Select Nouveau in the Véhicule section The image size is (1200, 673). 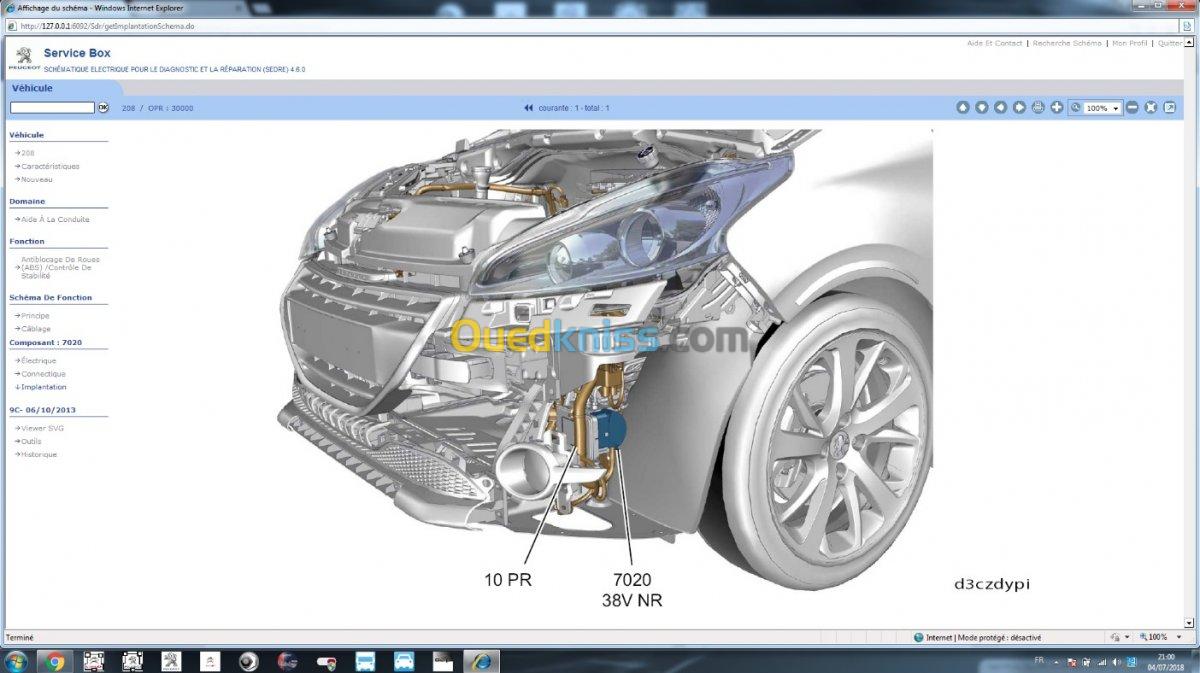tap(37, 180)
